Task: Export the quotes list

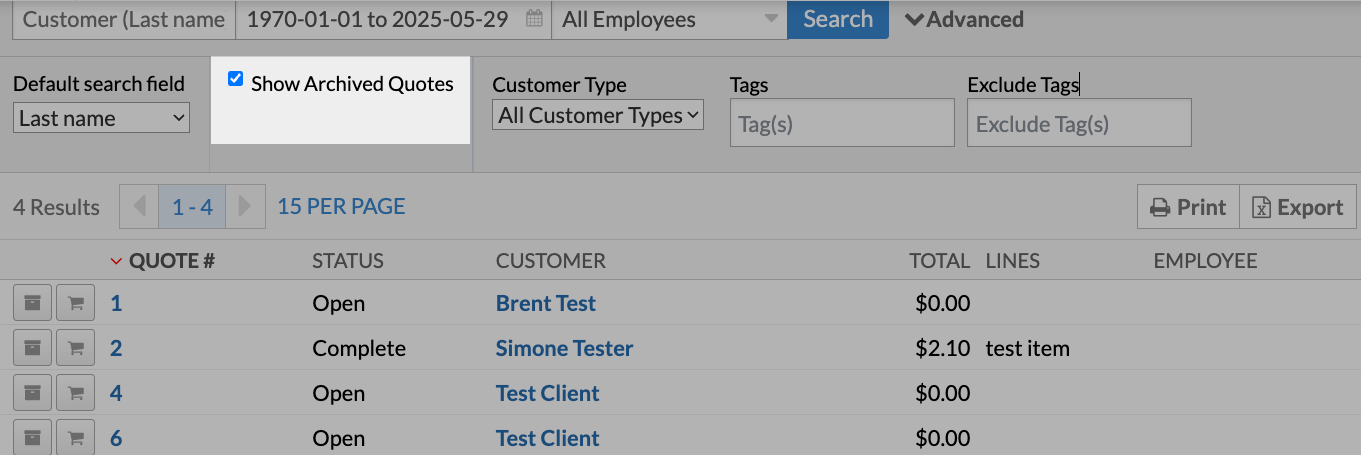Action: point(1297,207)
